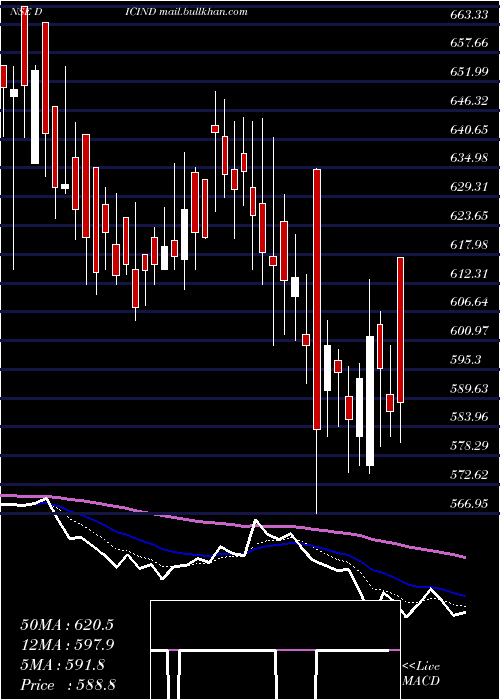Click the 572.62 price axis label
This screenshot has width=500, height=700.
469,475
